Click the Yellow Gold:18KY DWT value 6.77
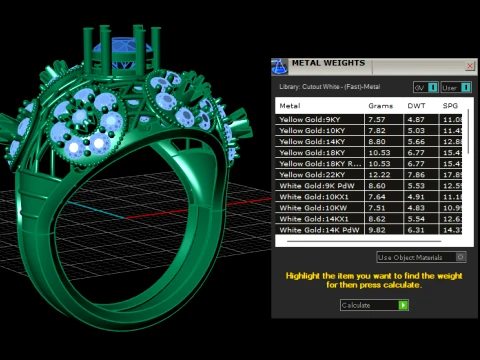The height and width of the screenshot is (360, 480). pyautogui.click(x=416, y=153)
